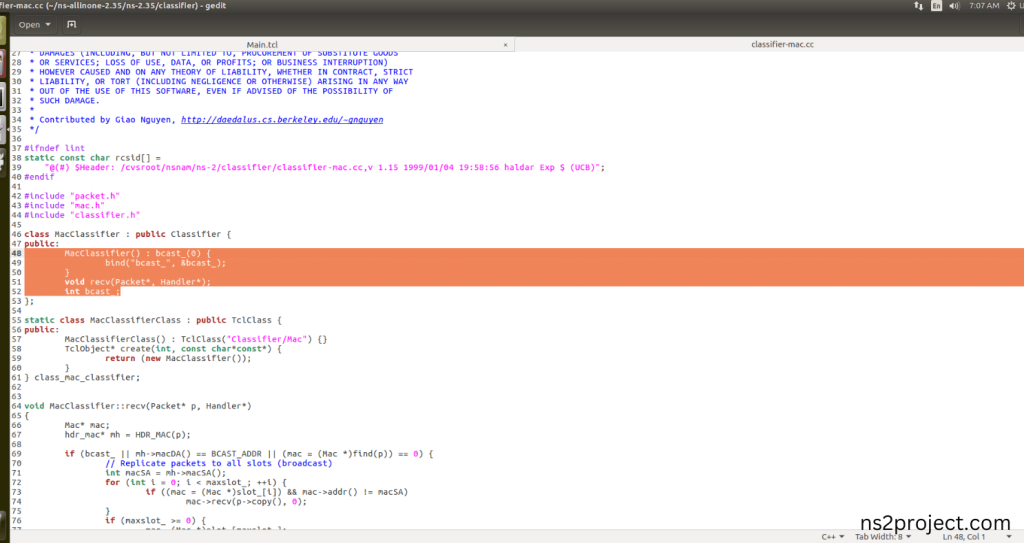Click on '#include "classifier.h"' line
The height and width of the screenshot is (543, 1024).
(82, 215)
